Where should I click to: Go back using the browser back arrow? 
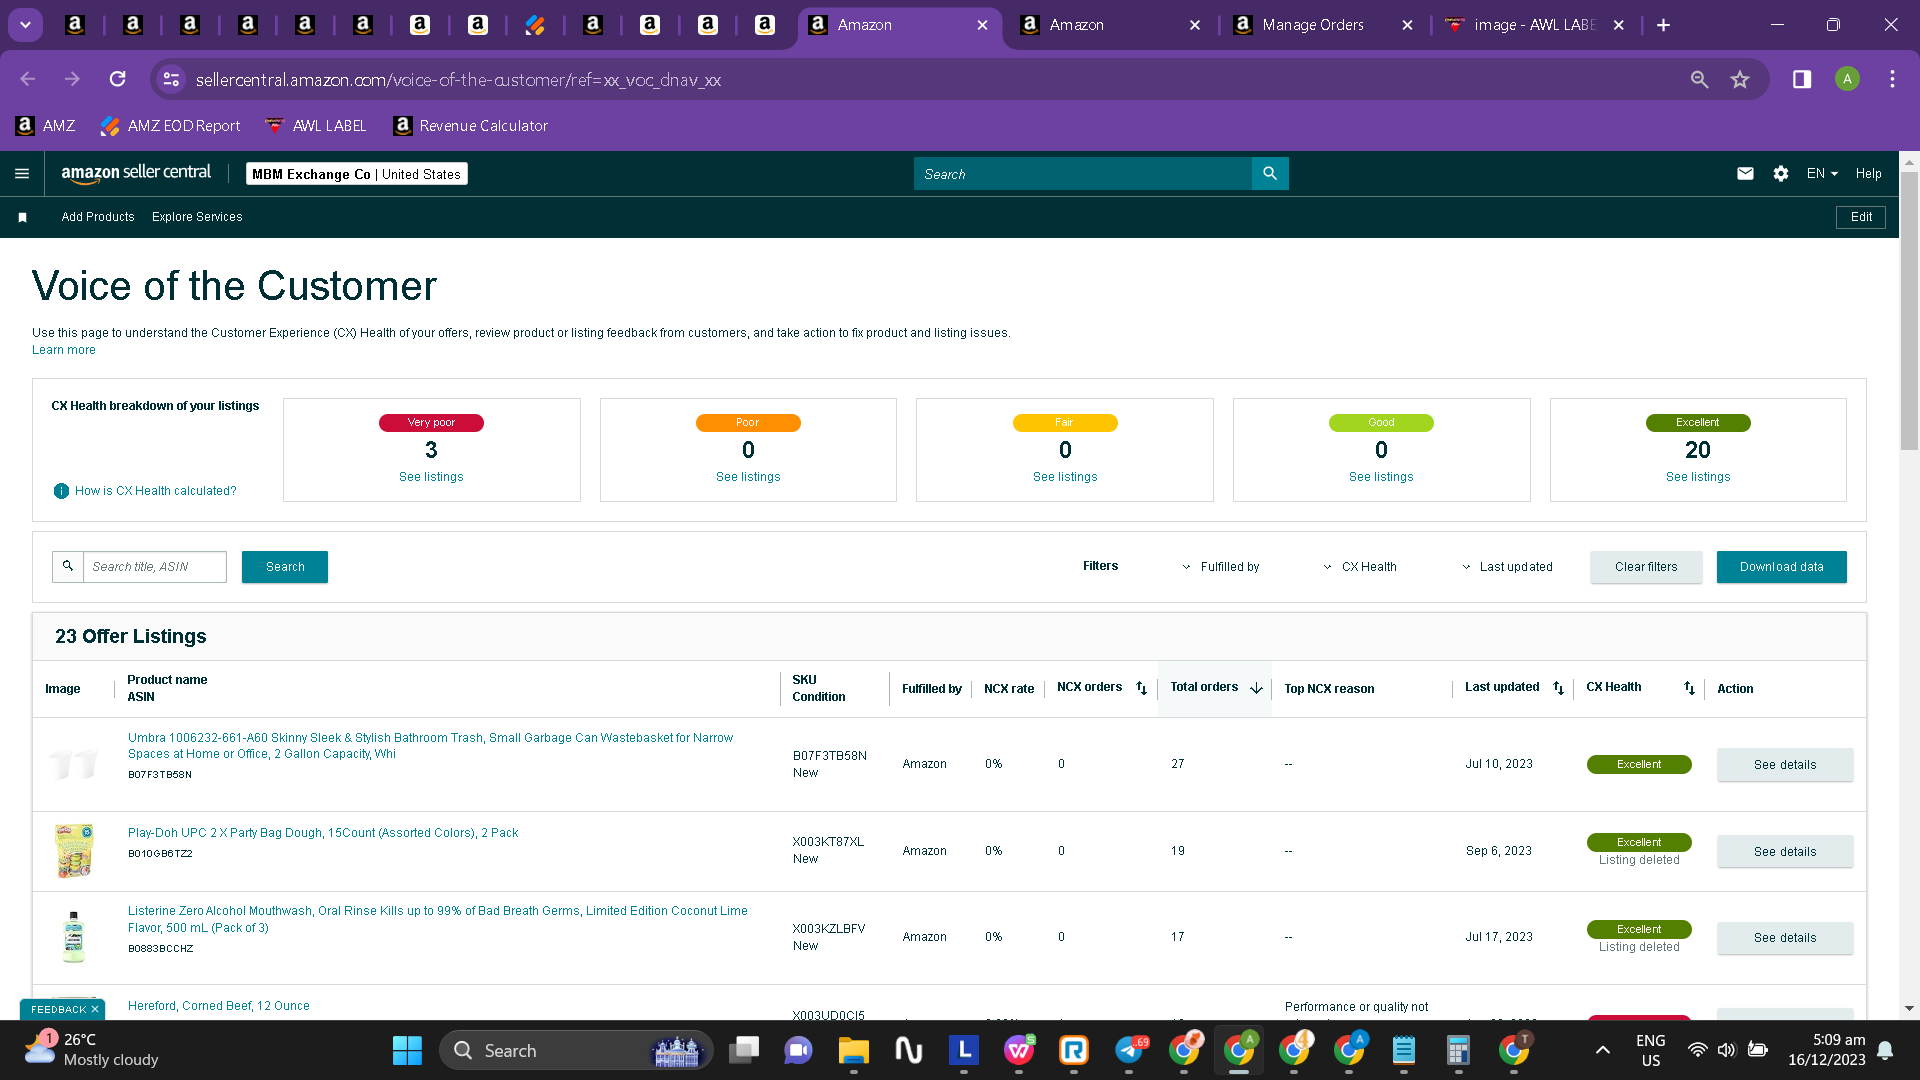28,79
